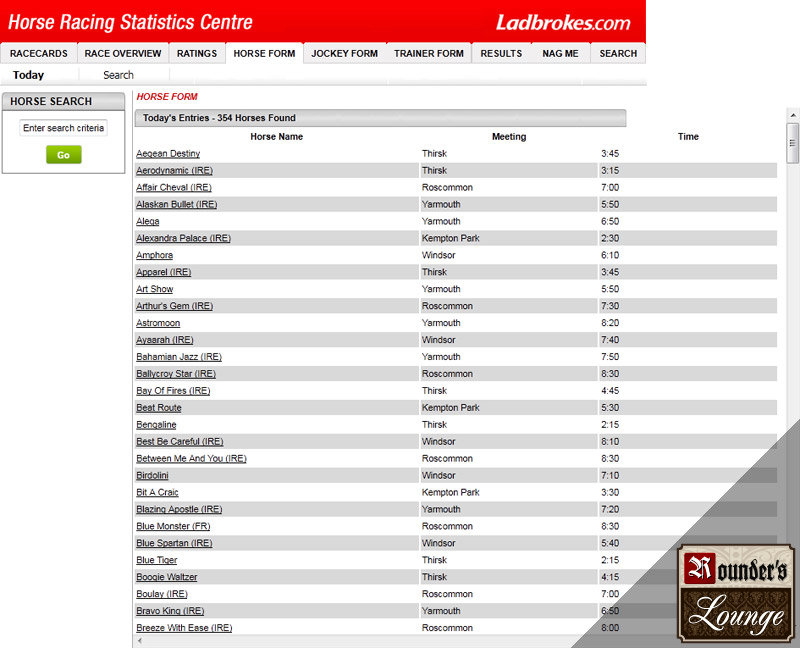The height and width of the screenshot is (648, 800).
Task: Open the RACECARDS tab
Action: click(38, 53)
